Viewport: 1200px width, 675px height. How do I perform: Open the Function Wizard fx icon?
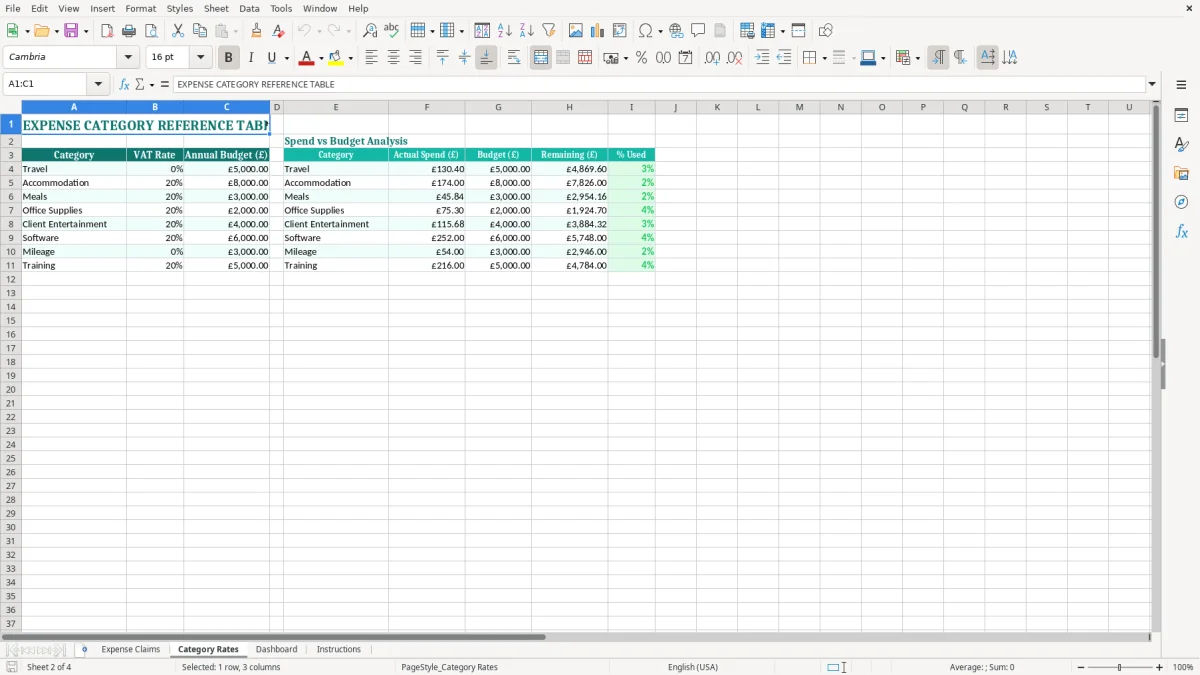124,84
